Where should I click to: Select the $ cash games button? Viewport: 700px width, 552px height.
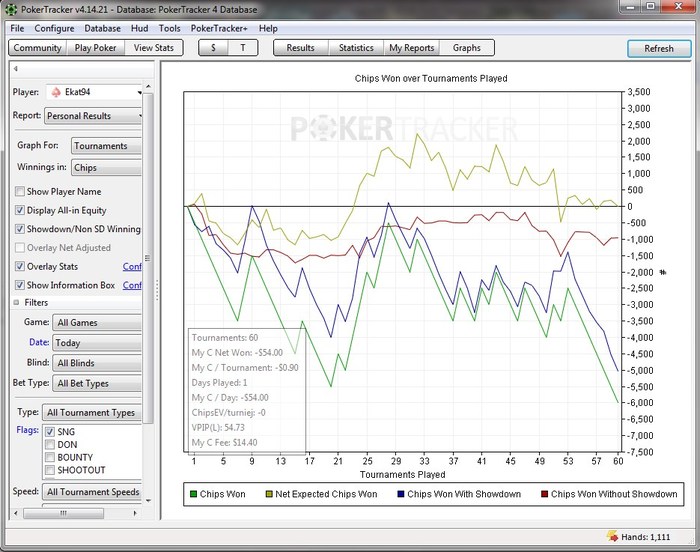213,48
